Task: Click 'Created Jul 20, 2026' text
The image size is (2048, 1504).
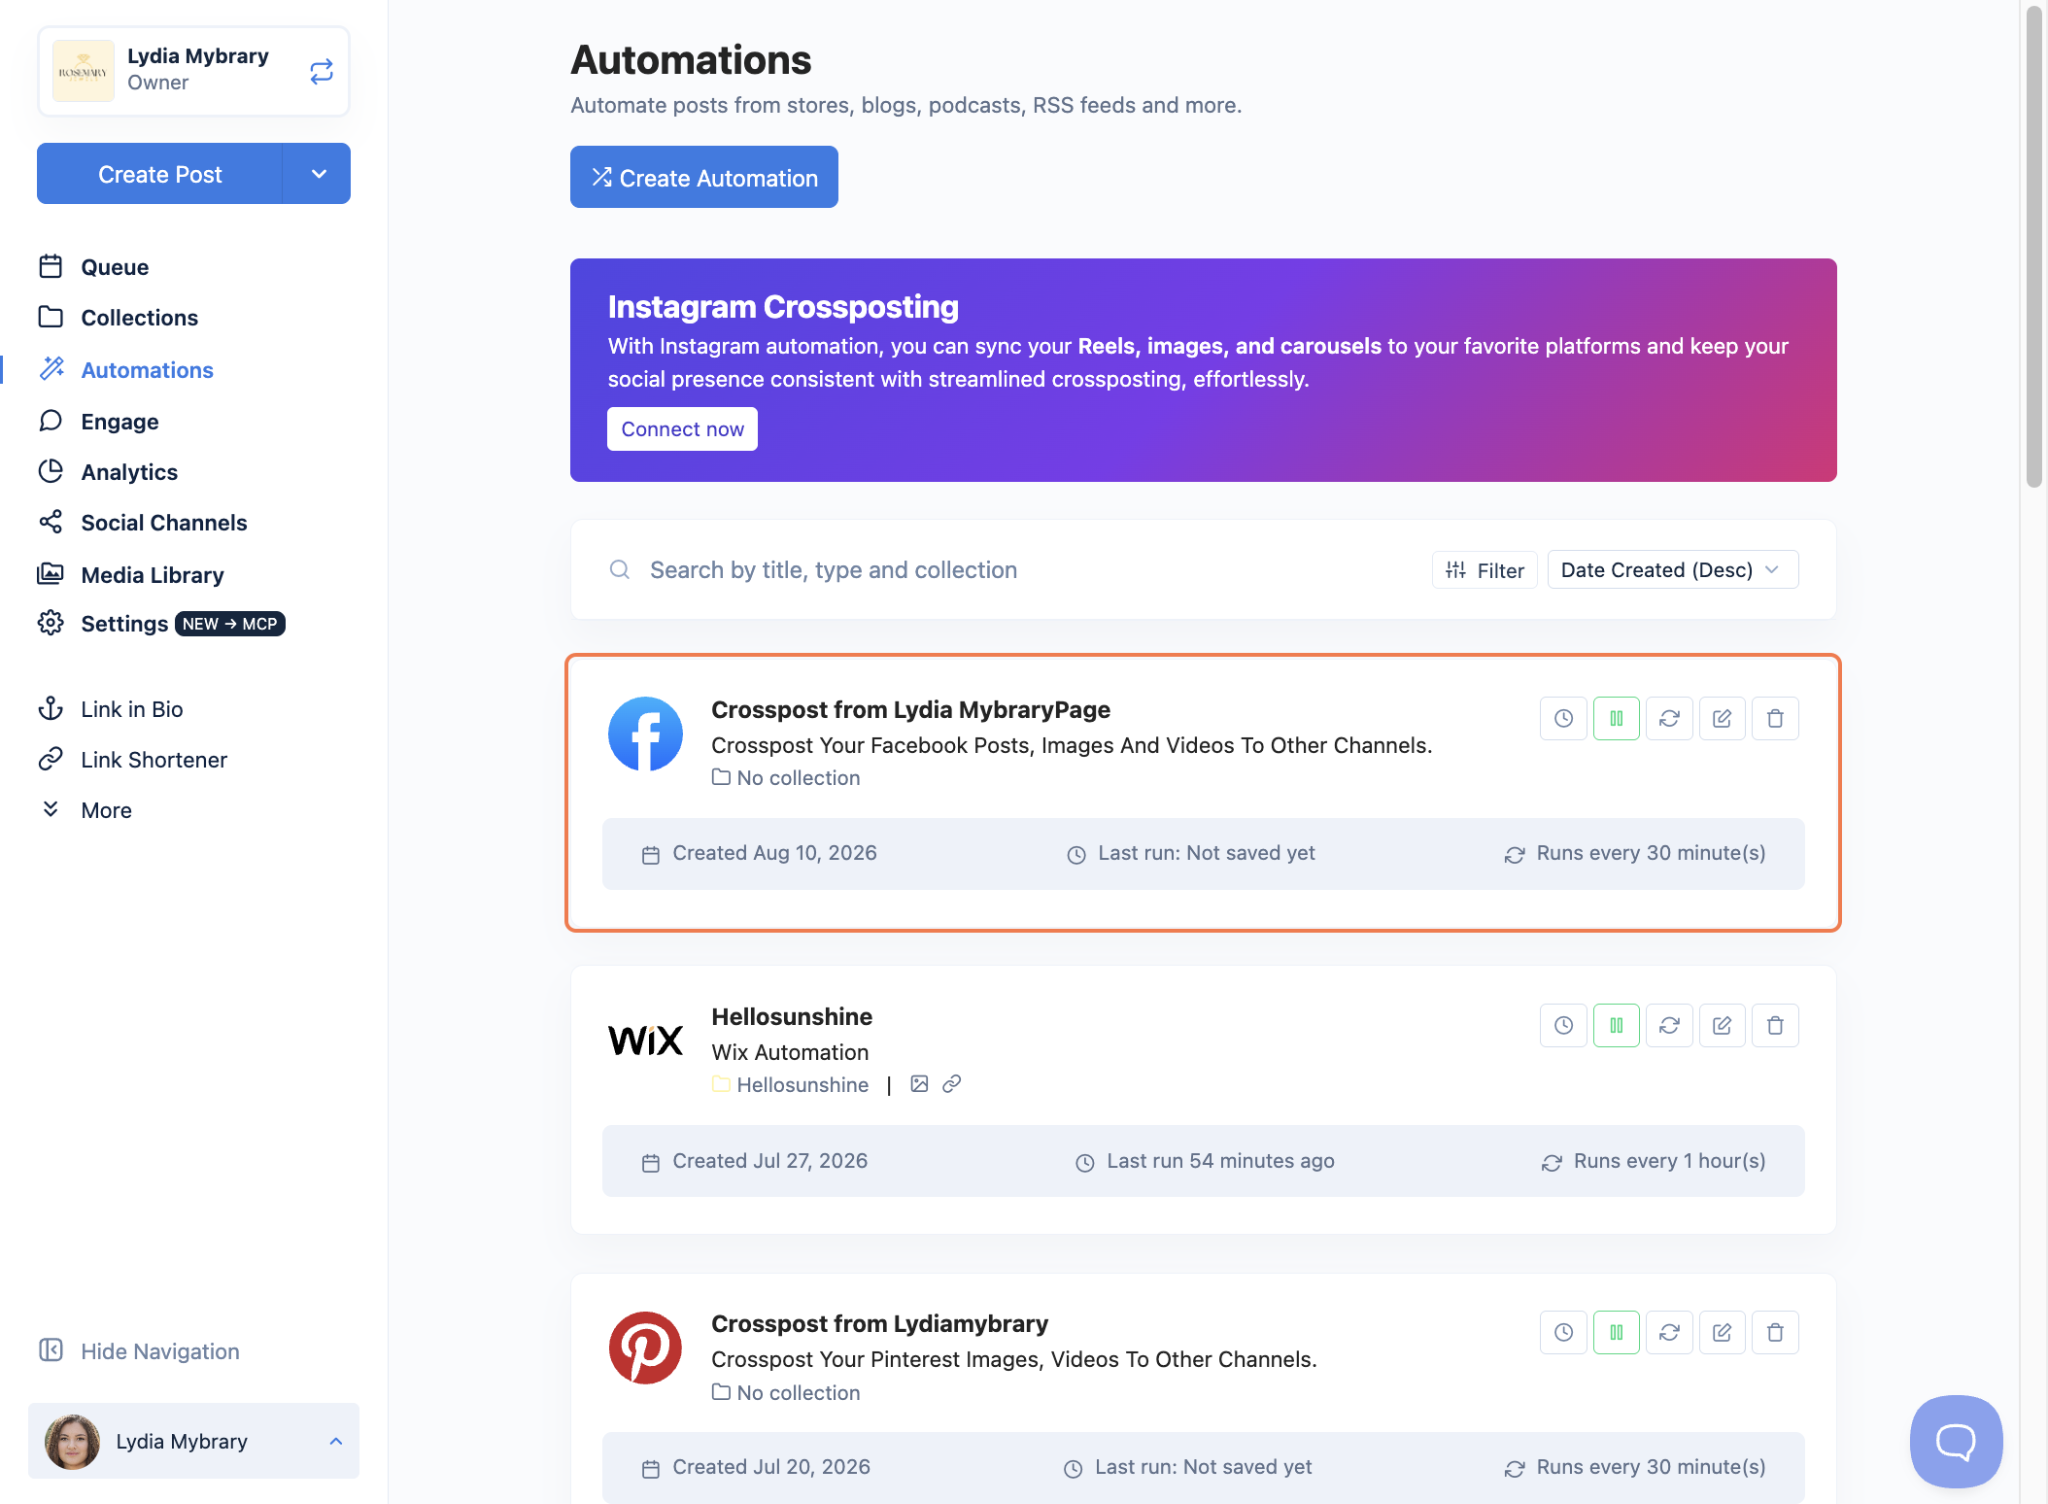Action: coord(771,1466)
